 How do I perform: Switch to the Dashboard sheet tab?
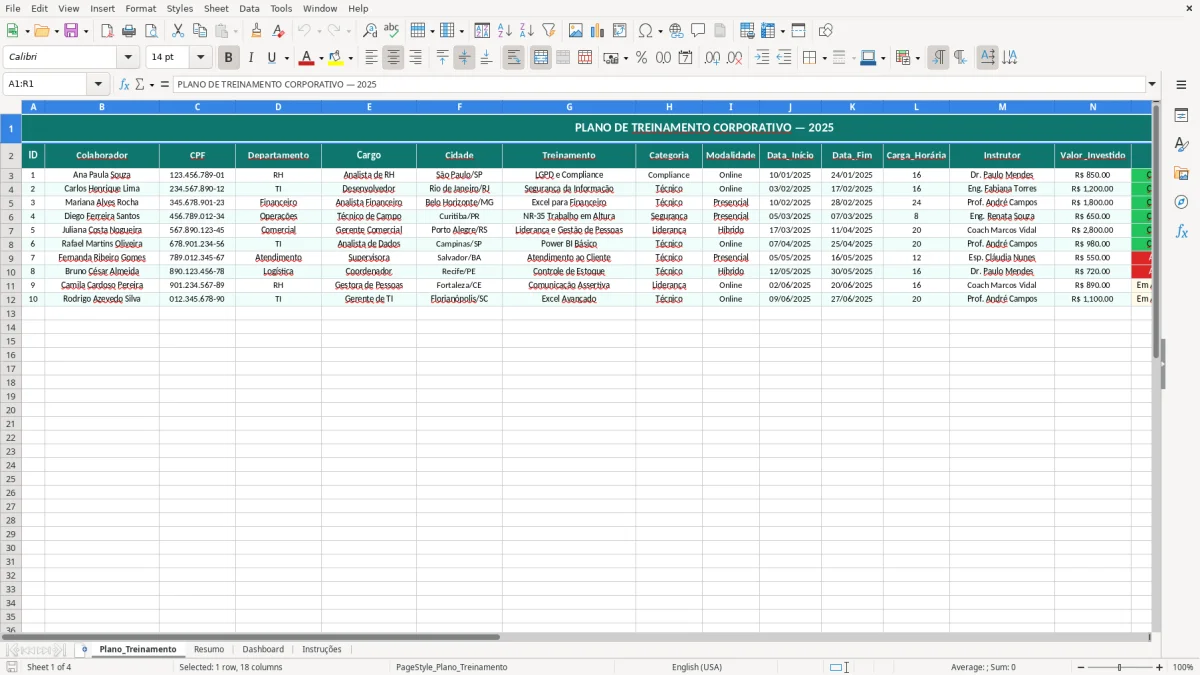click(263, 650)
